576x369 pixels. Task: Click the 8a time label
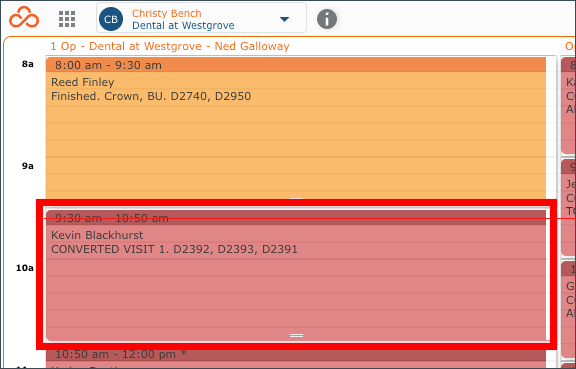pos(28,64)
